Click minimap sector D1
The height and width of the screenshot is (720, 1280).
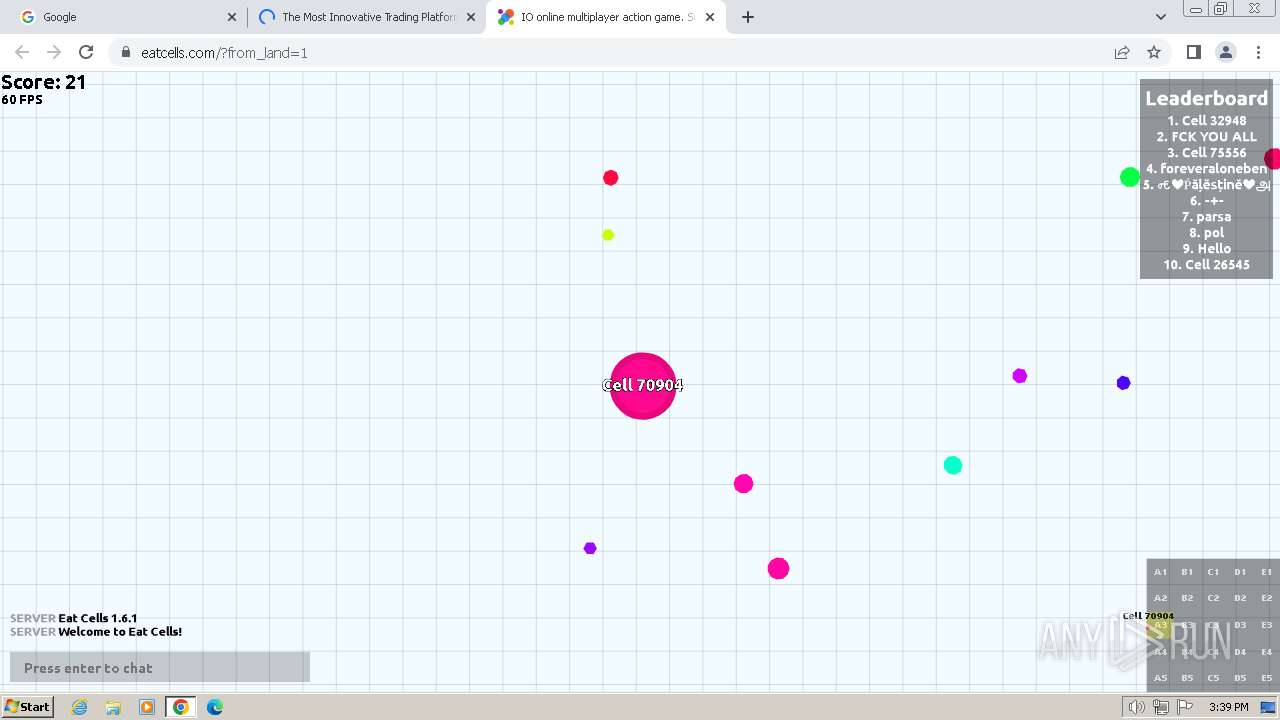(x=1240, y=572)
